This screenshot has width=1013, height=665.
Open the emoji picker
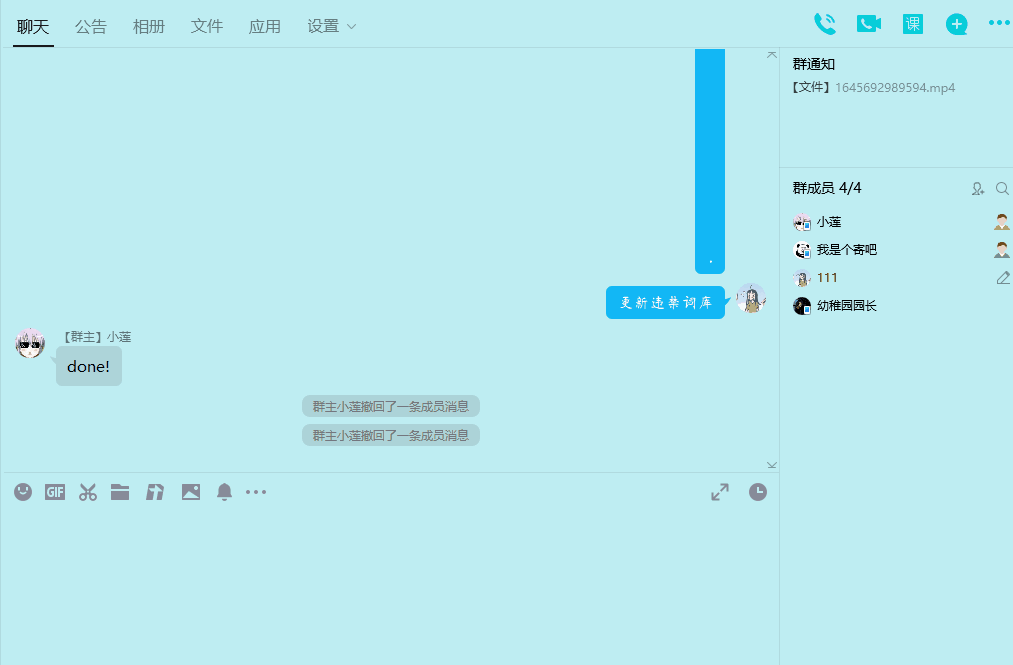[x=23, y=492]
